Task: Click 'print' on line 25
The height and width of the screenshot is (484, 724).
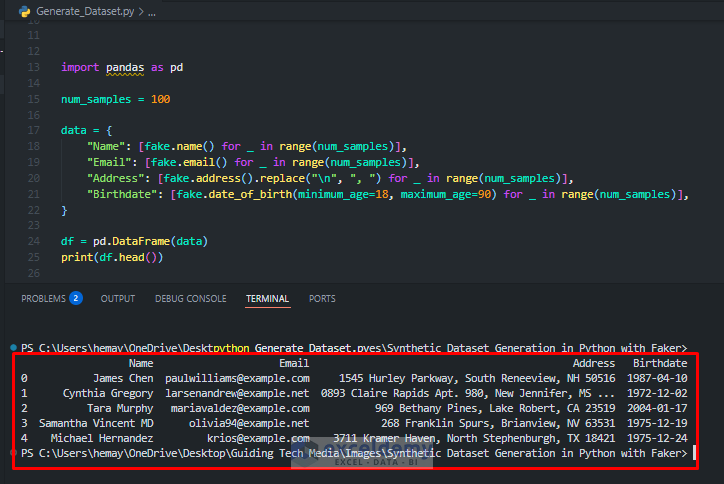Action: pyautogui.click(x=77, y=257)
